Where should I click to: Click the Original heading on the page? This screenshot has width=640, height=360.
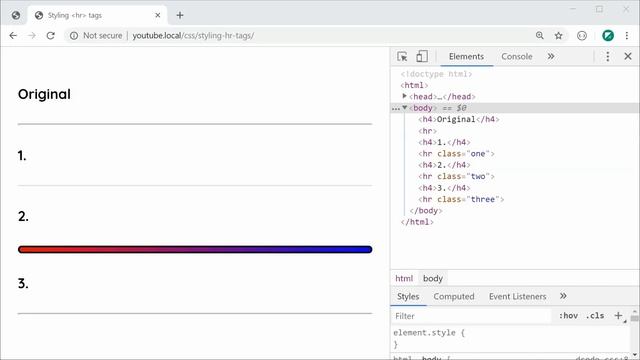coord(44,94)
